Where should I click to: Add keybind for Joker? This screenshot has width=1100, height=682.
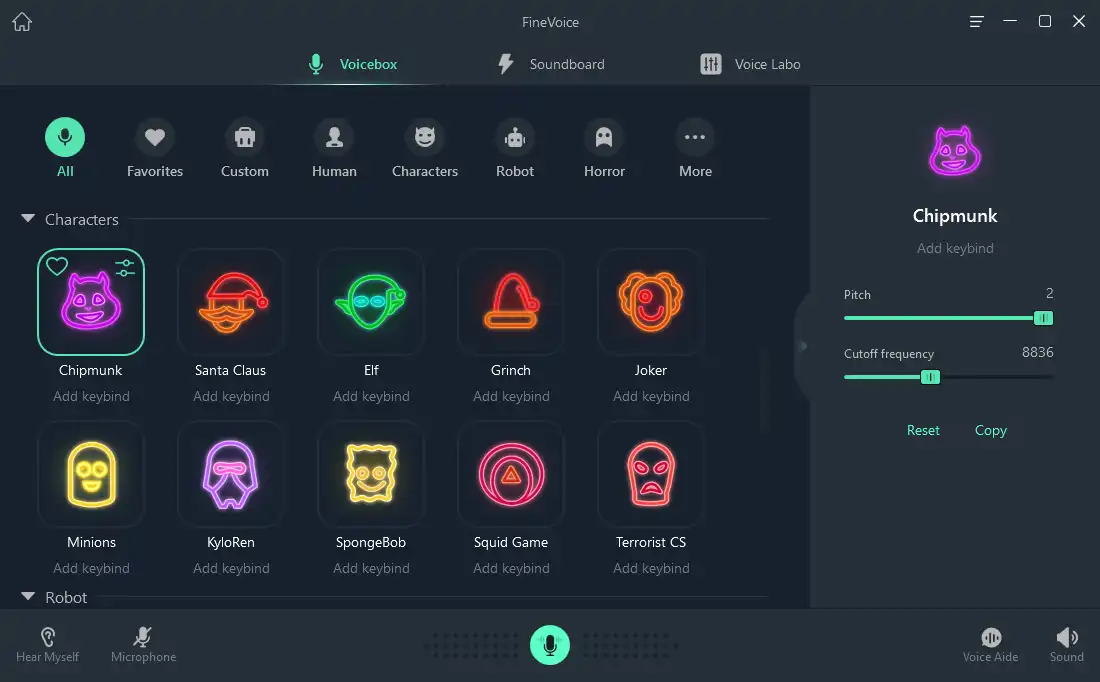coord(651,396)
